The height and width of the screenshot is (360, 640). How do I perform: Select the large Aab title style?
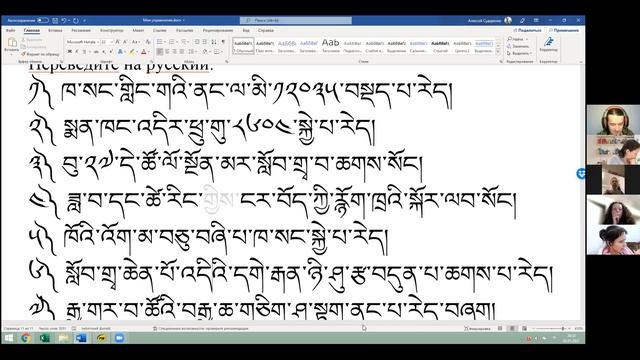(x=331, y=46)
